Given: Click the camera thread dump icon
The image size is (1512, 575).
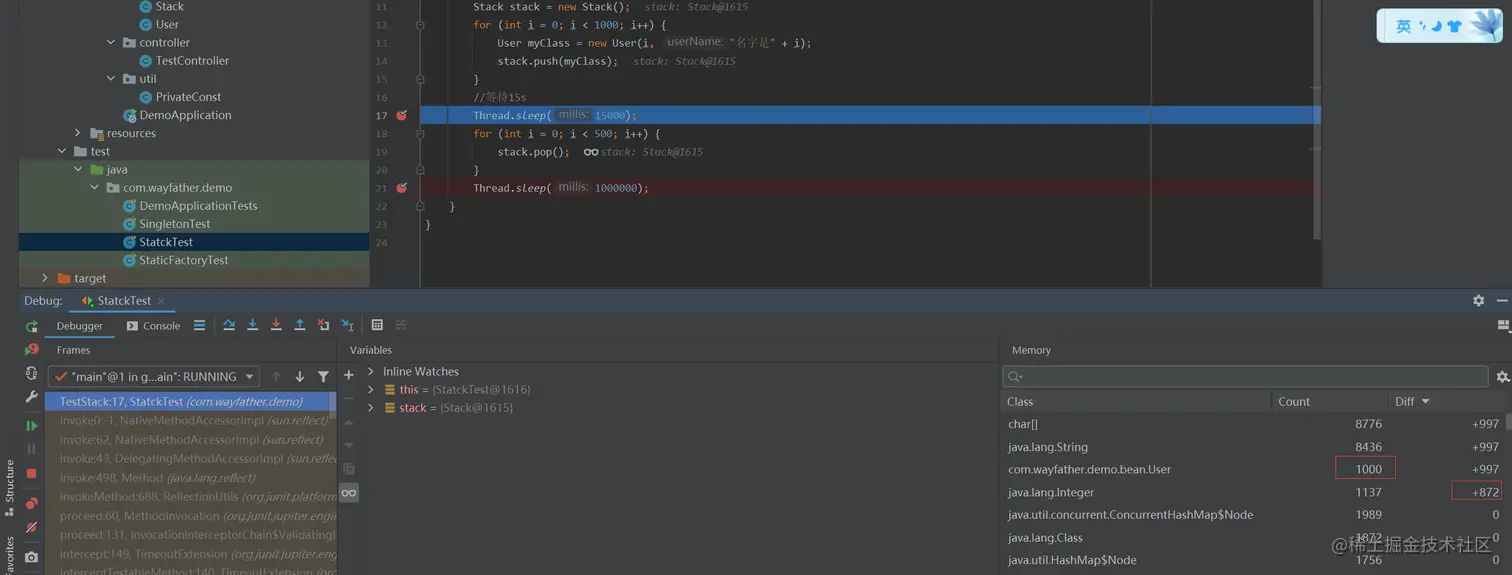Looking at the screenshot, I should 32,557.
